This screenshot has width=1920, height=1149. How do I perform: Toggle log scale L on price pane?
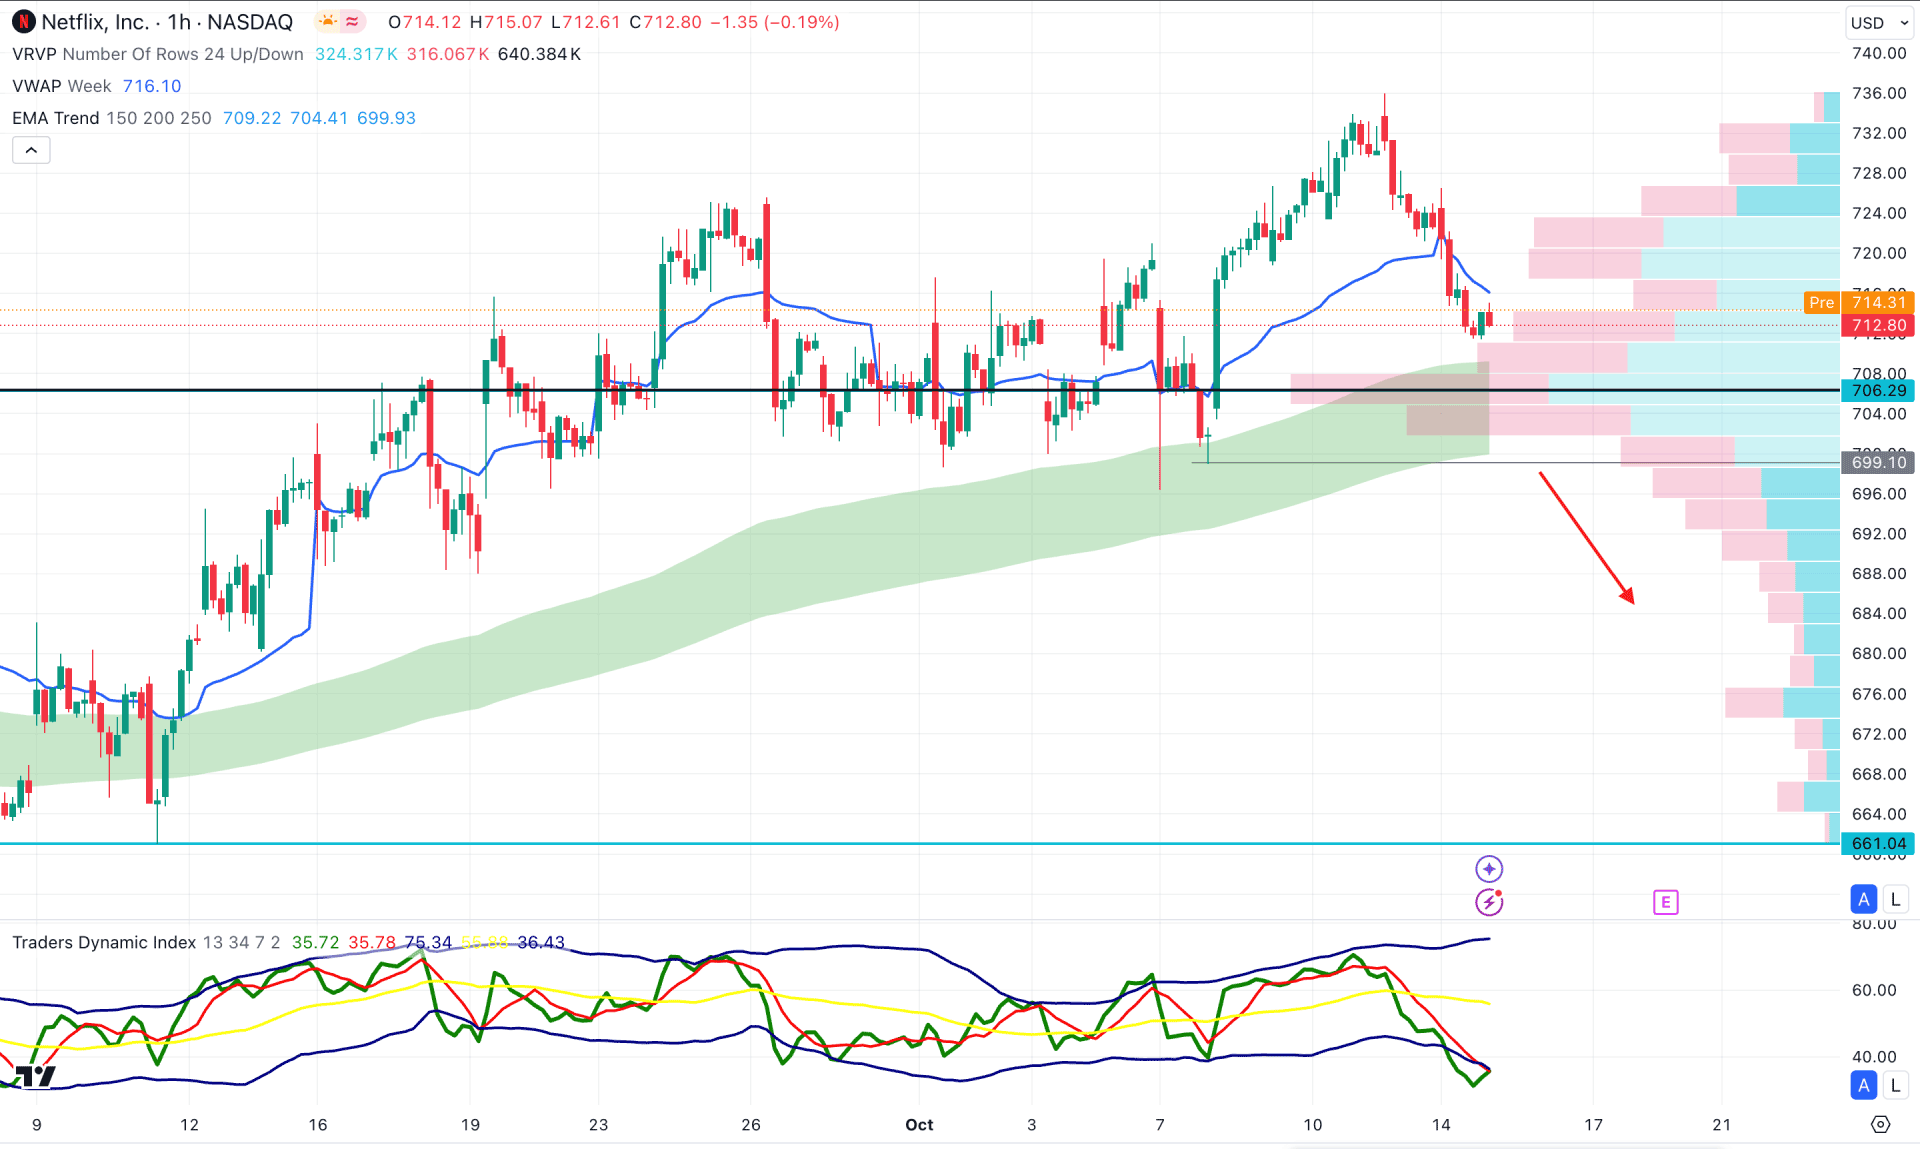coord(1895,899)
